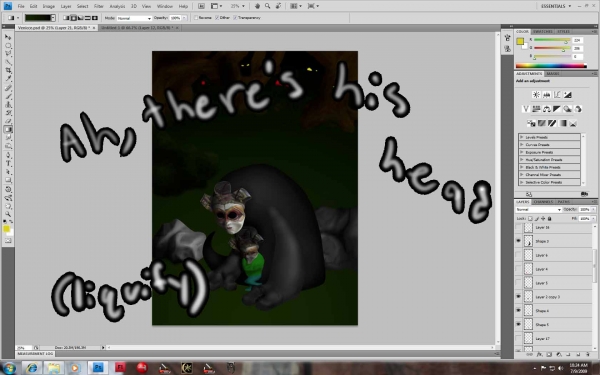The height and width of the screenshot is (375, 600).
Task: Select the Eraser tool
Action: coord(8,121)
